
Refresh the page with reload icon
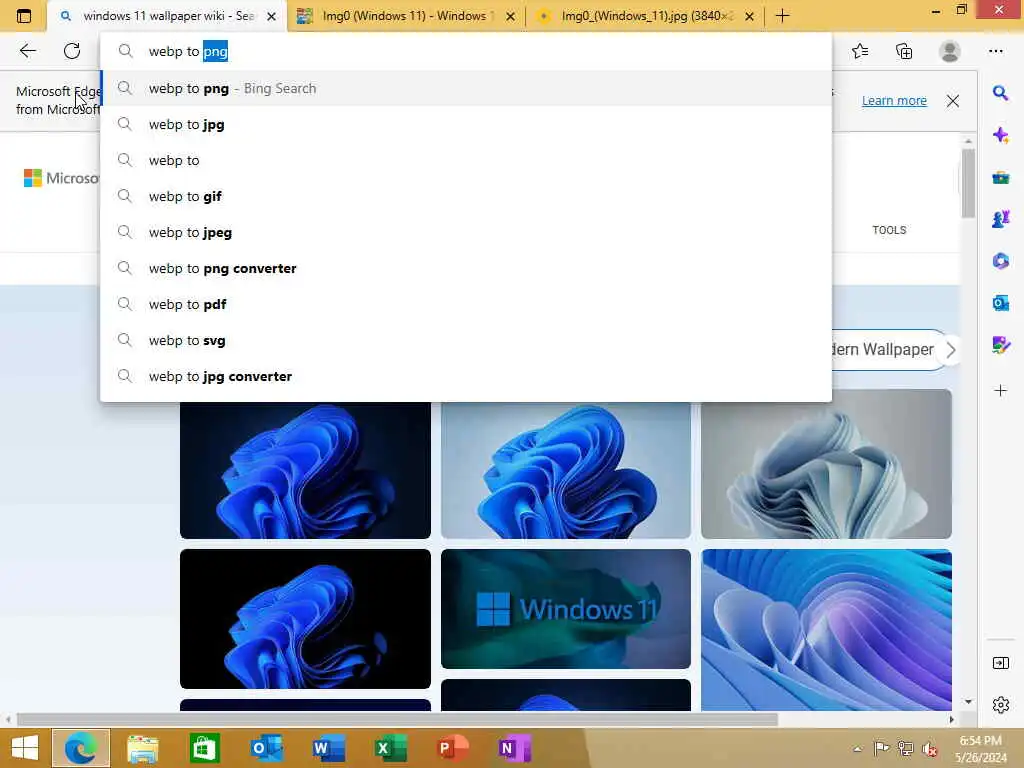point(72,51)
